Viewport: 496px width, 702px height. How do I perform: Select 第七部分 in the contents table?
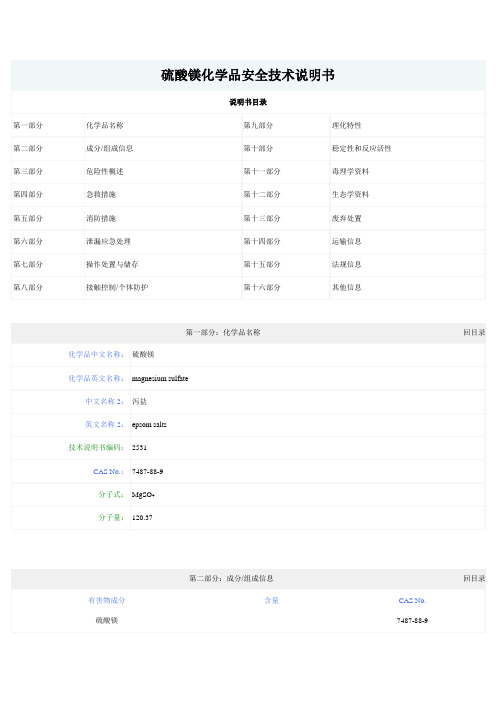[x=28, y=264]
